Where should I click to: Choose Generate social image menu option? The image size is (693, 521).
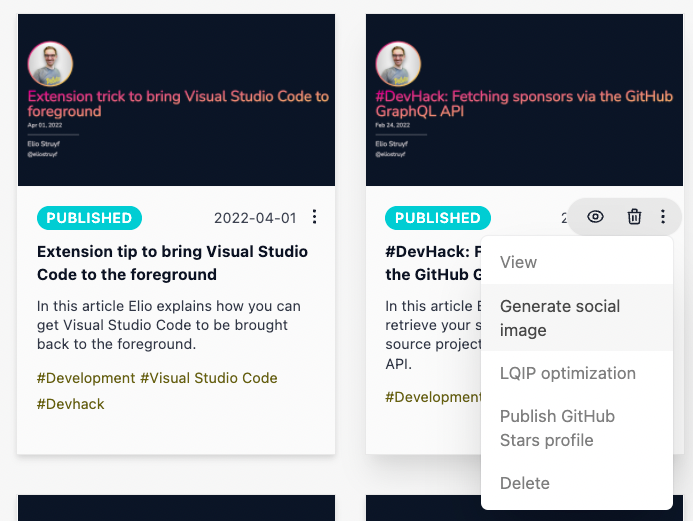(577, 318)
